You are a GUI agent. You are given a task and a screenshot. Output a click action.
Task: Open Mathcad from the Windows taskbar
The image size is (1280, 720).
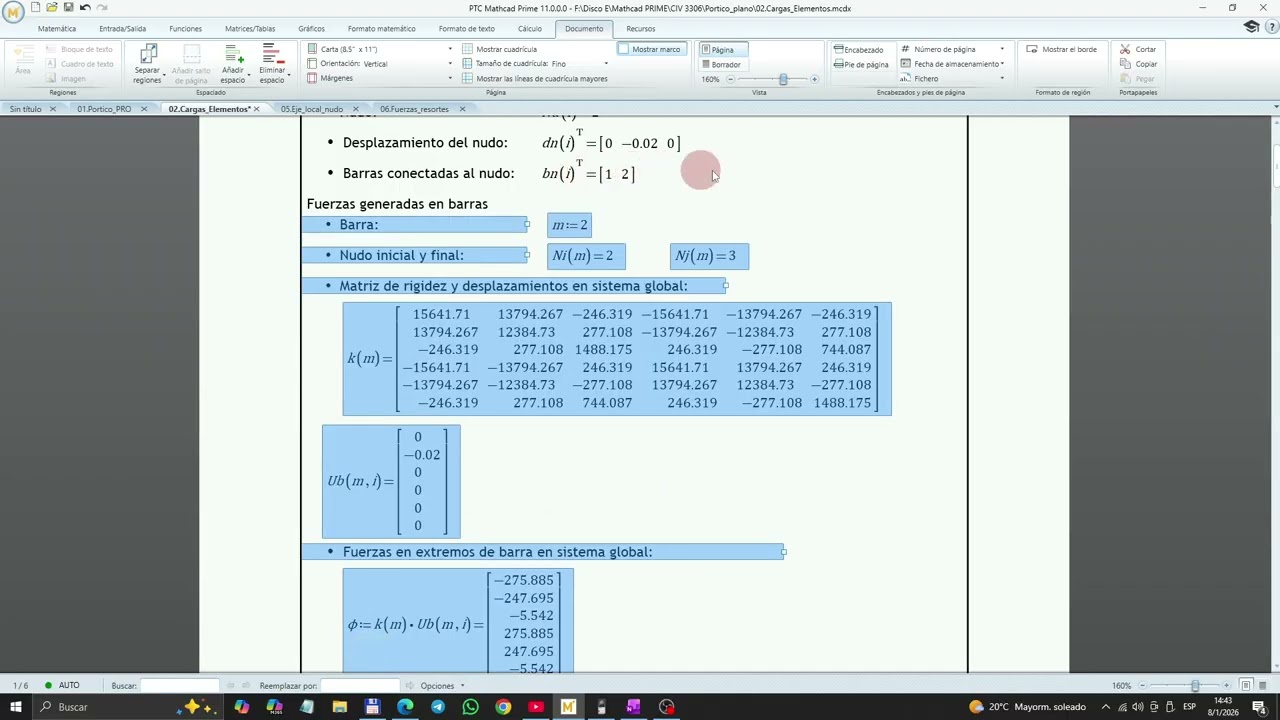(568, 707)
